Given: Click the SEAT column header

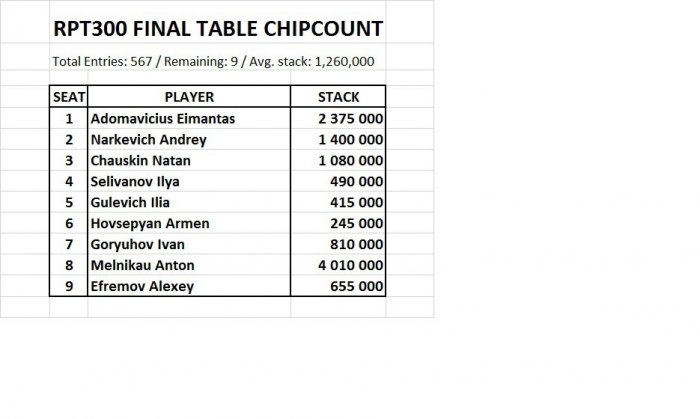Looking at the screenshot, I should tap(69, 97).
